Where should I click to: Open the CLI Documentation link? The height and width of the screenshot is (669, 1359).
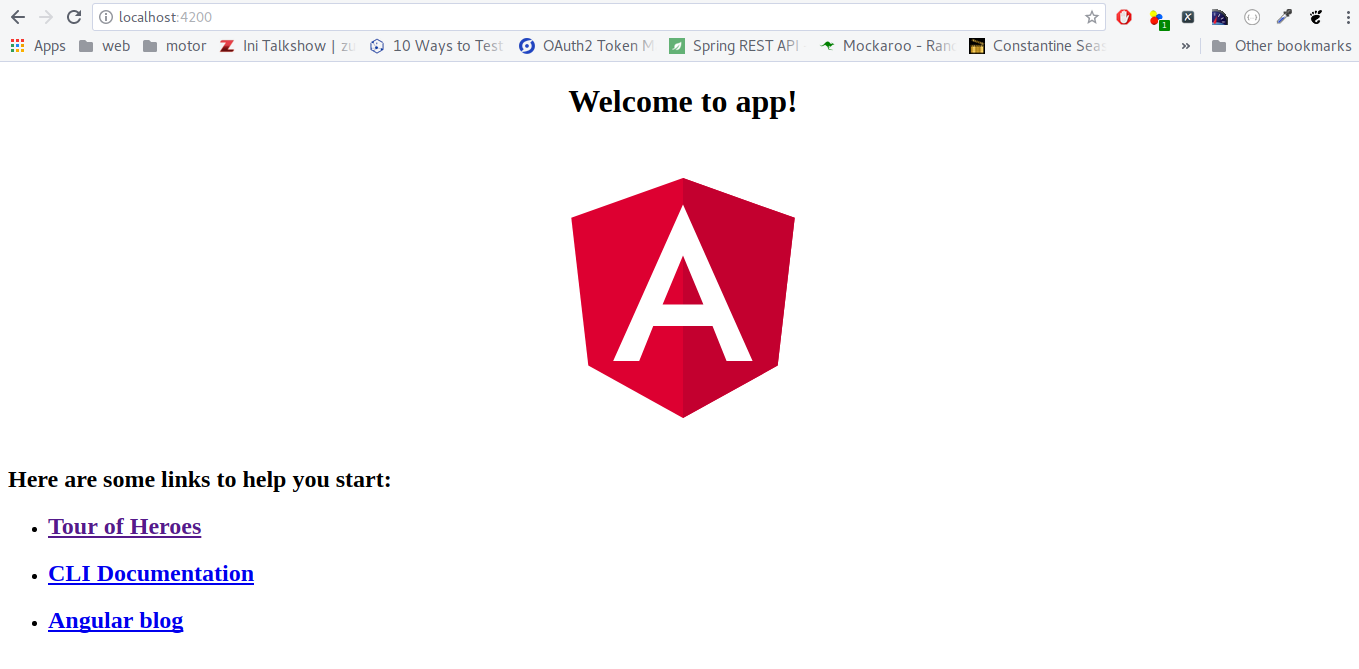point(151,573)
